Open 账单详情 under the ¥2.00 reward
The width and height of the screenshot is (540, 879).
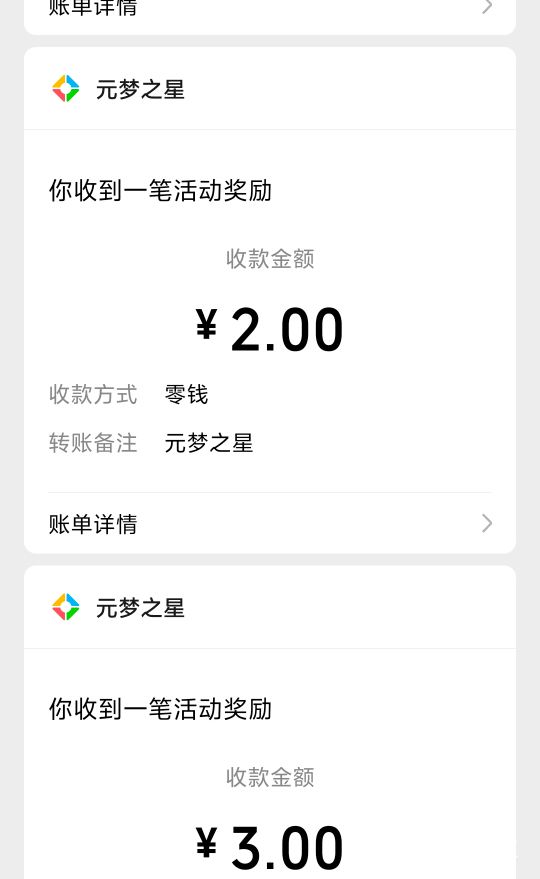coord(270,524)
